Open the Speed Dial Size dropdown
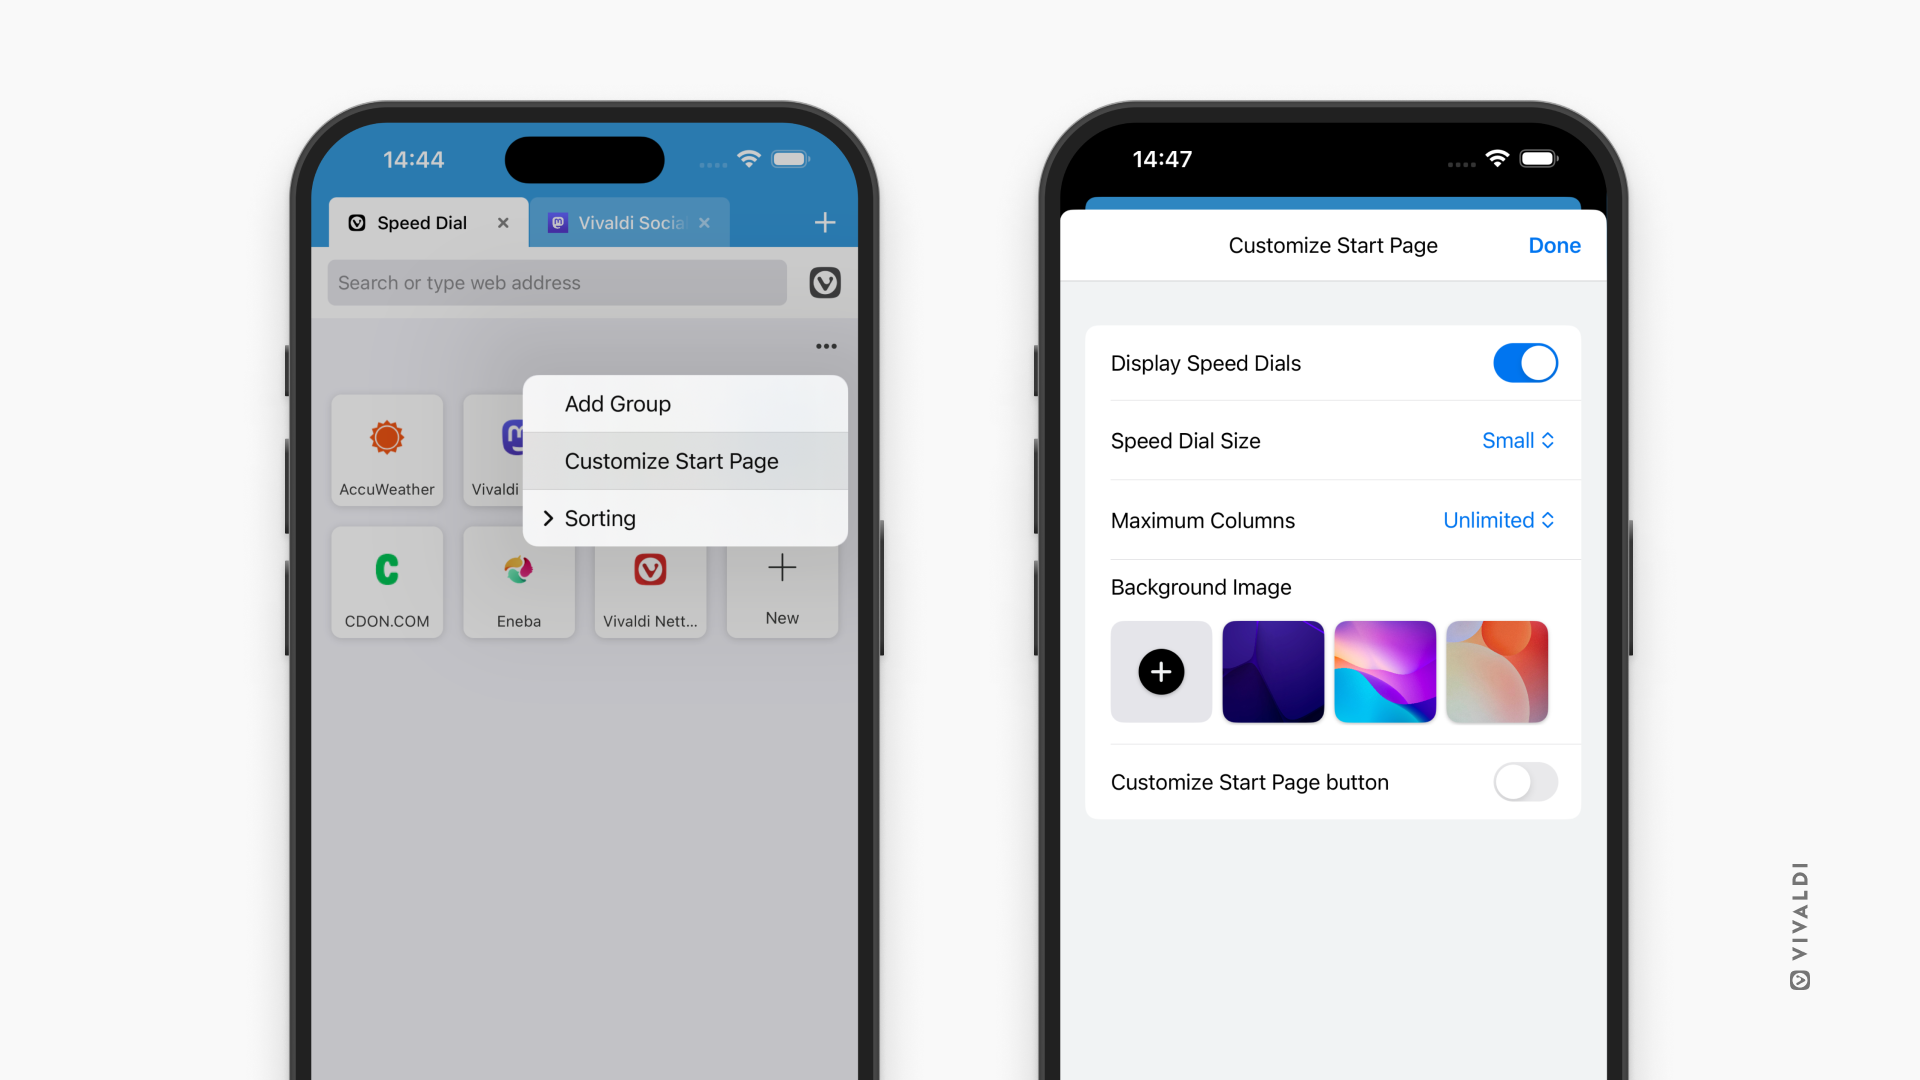This screenshot has height=1080, width=1920. 1515,439
